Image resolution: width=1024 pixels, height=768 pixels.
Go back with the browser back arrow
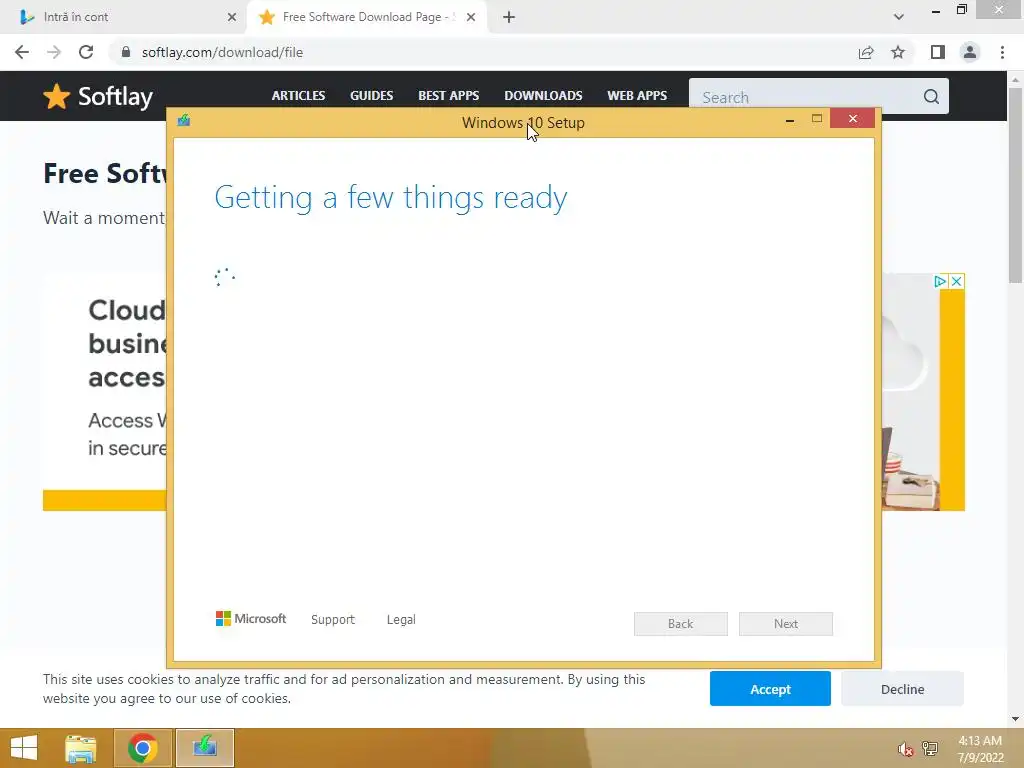pos(22,52)
